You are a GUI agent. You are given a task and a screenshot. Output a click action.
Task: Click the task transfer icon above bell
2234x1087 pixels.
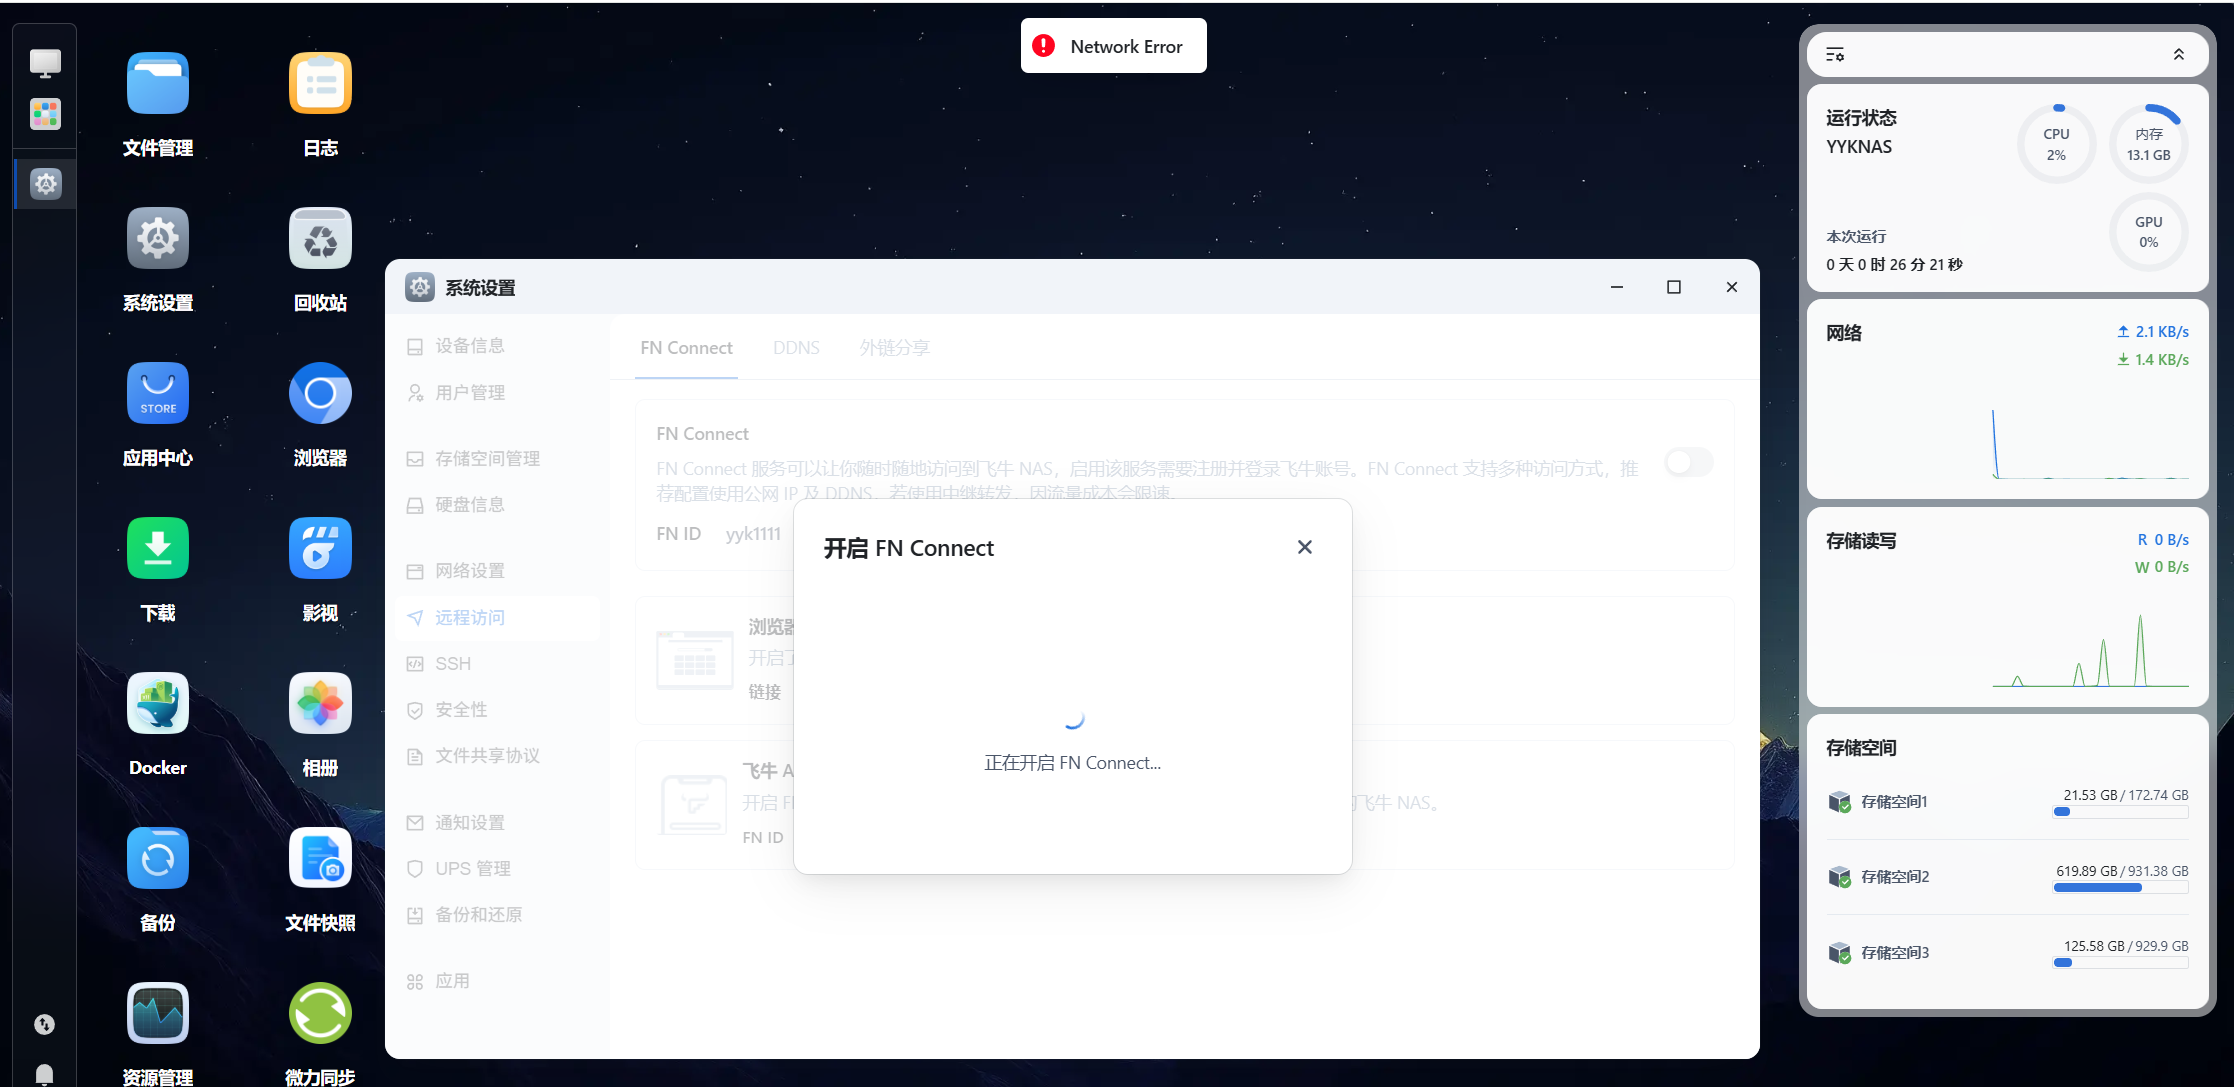44,1024
